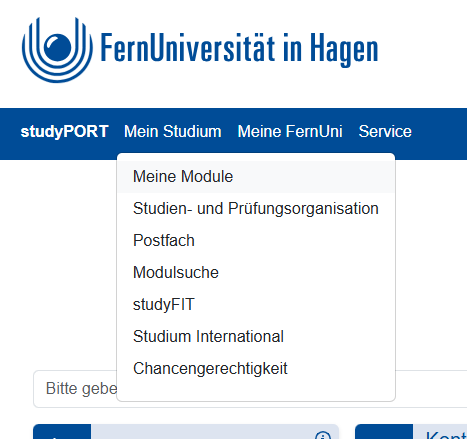Expand the Meine FernUni menu
This screenshot has width=467, height=439.
click(290, 131)
